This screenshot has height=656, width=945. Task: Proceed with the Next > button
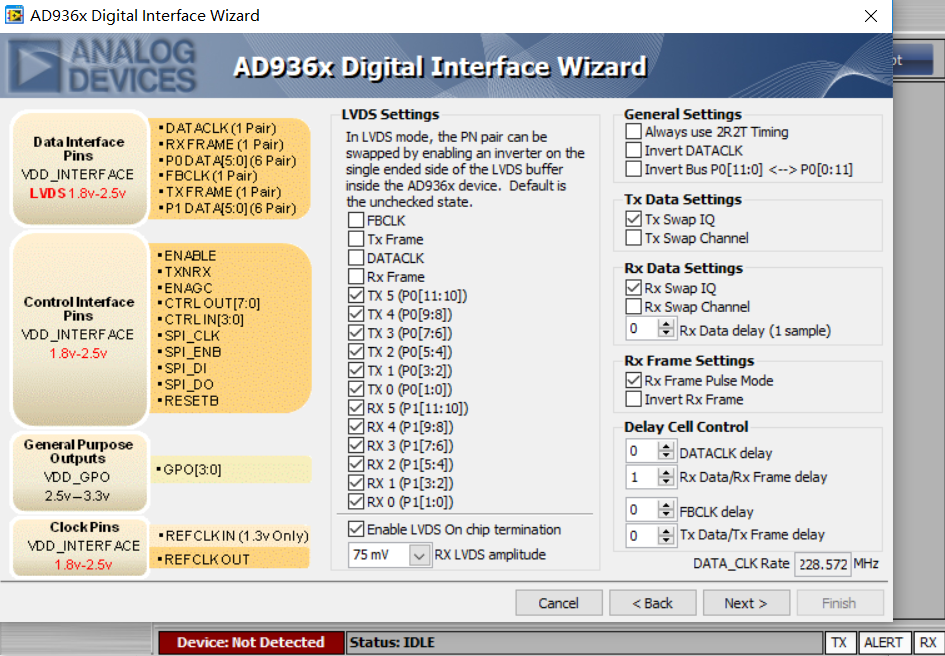[x=746, y=603]
